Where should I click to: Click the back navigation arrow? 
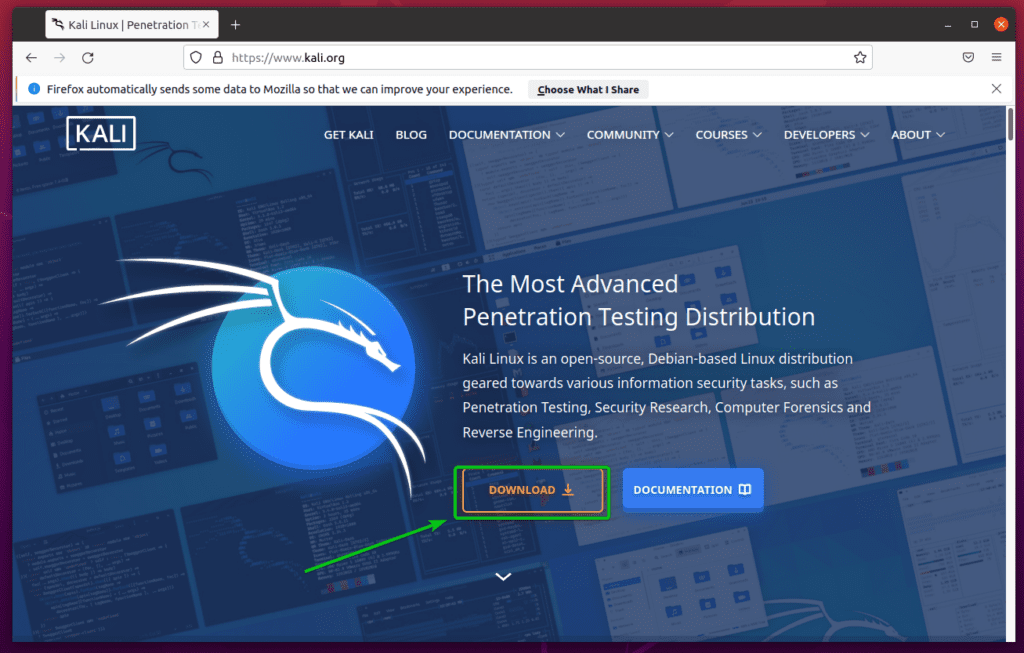[x=30, y=57]
